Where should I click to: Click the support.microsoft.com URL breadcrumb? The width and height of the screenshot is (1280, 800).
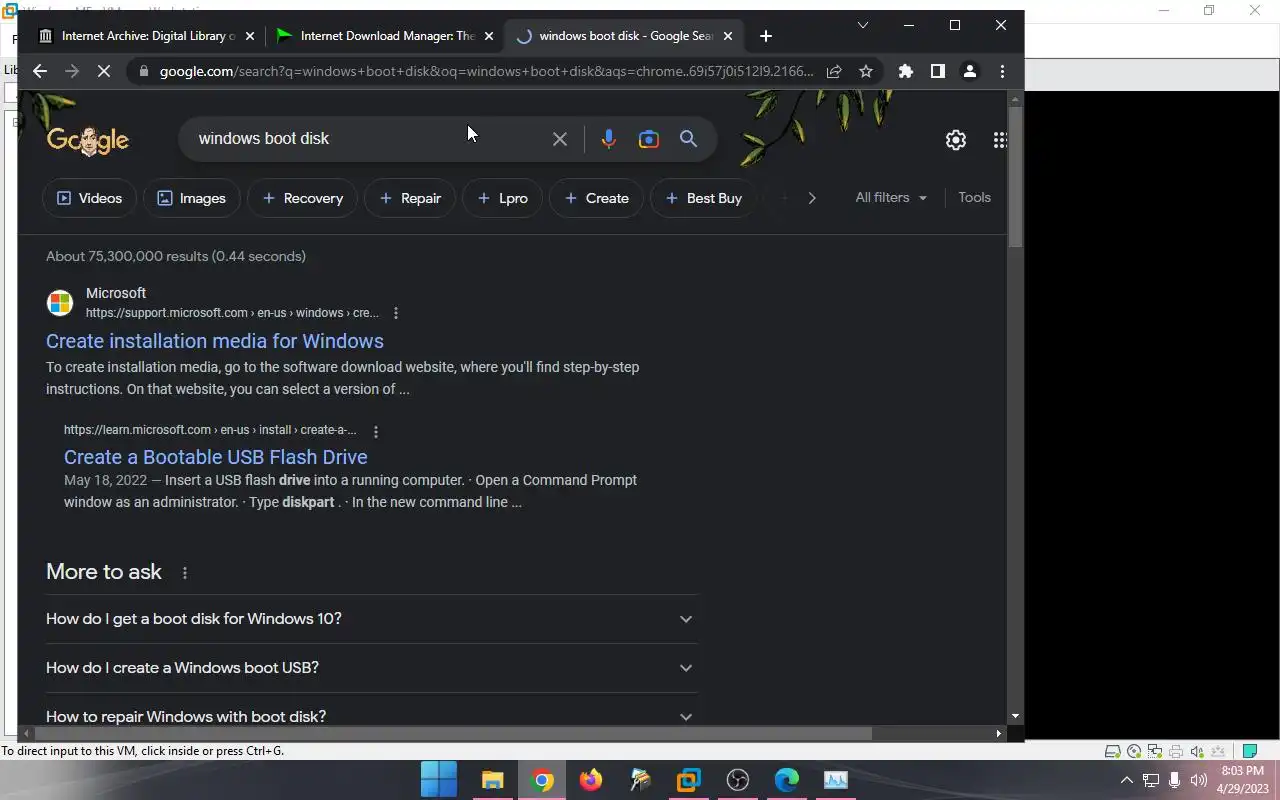click(232, 313)
